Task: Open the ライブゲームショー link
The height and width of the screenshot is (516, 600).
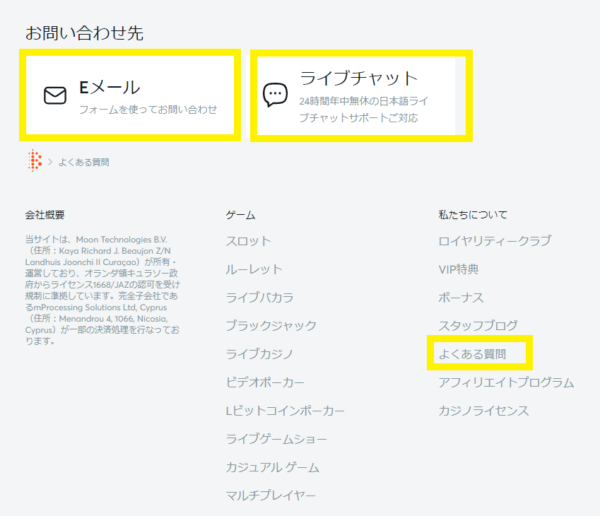Action: (x=274, y=438)
